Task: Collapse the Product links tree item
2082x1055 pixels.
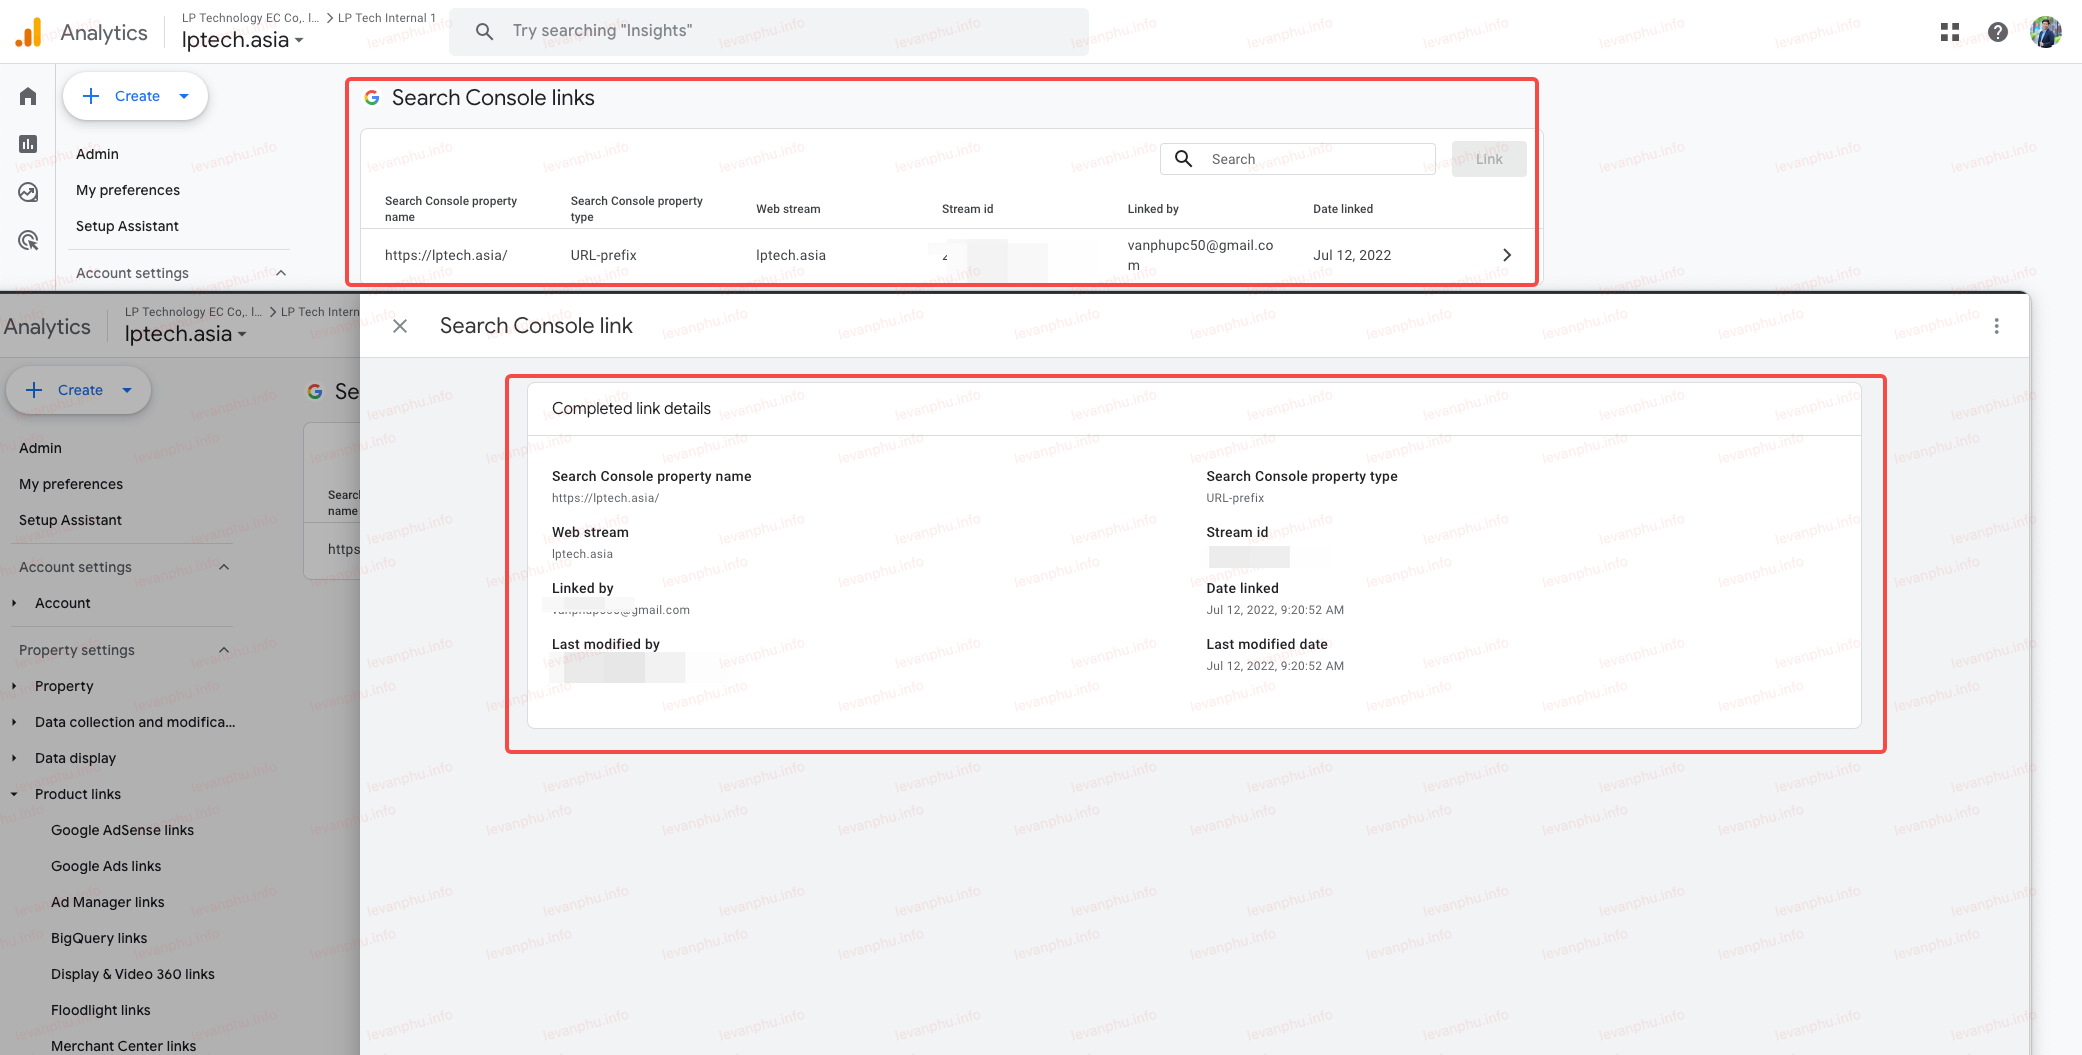Action: tap(14, 794)
